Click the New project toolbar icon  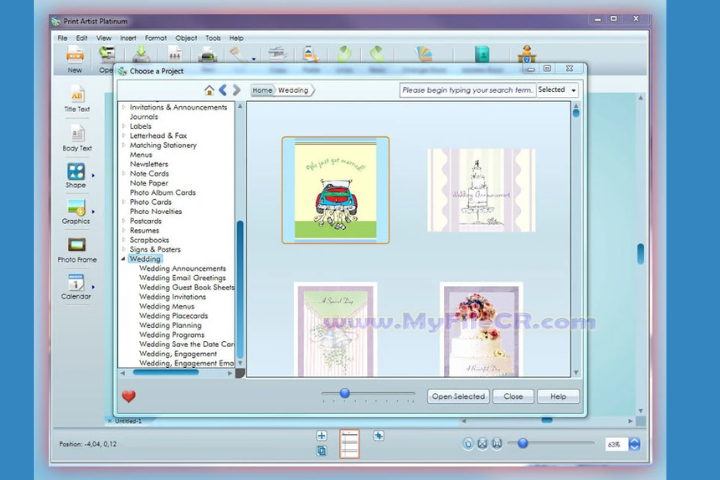[x=75, y=55]
